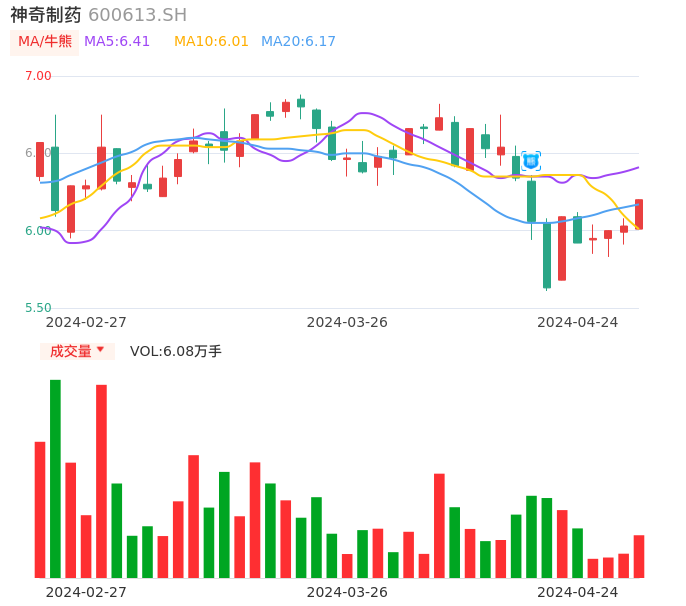Click the 2024-04-24 date label under volume chart
686x606 pixels.
[x=578, y=592]
